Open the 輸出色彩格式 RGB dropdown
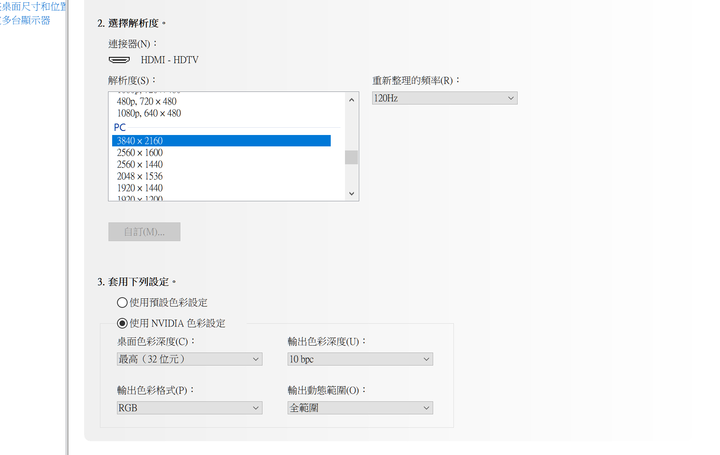This screenshot has width=720, height=455. click(189, 408)
